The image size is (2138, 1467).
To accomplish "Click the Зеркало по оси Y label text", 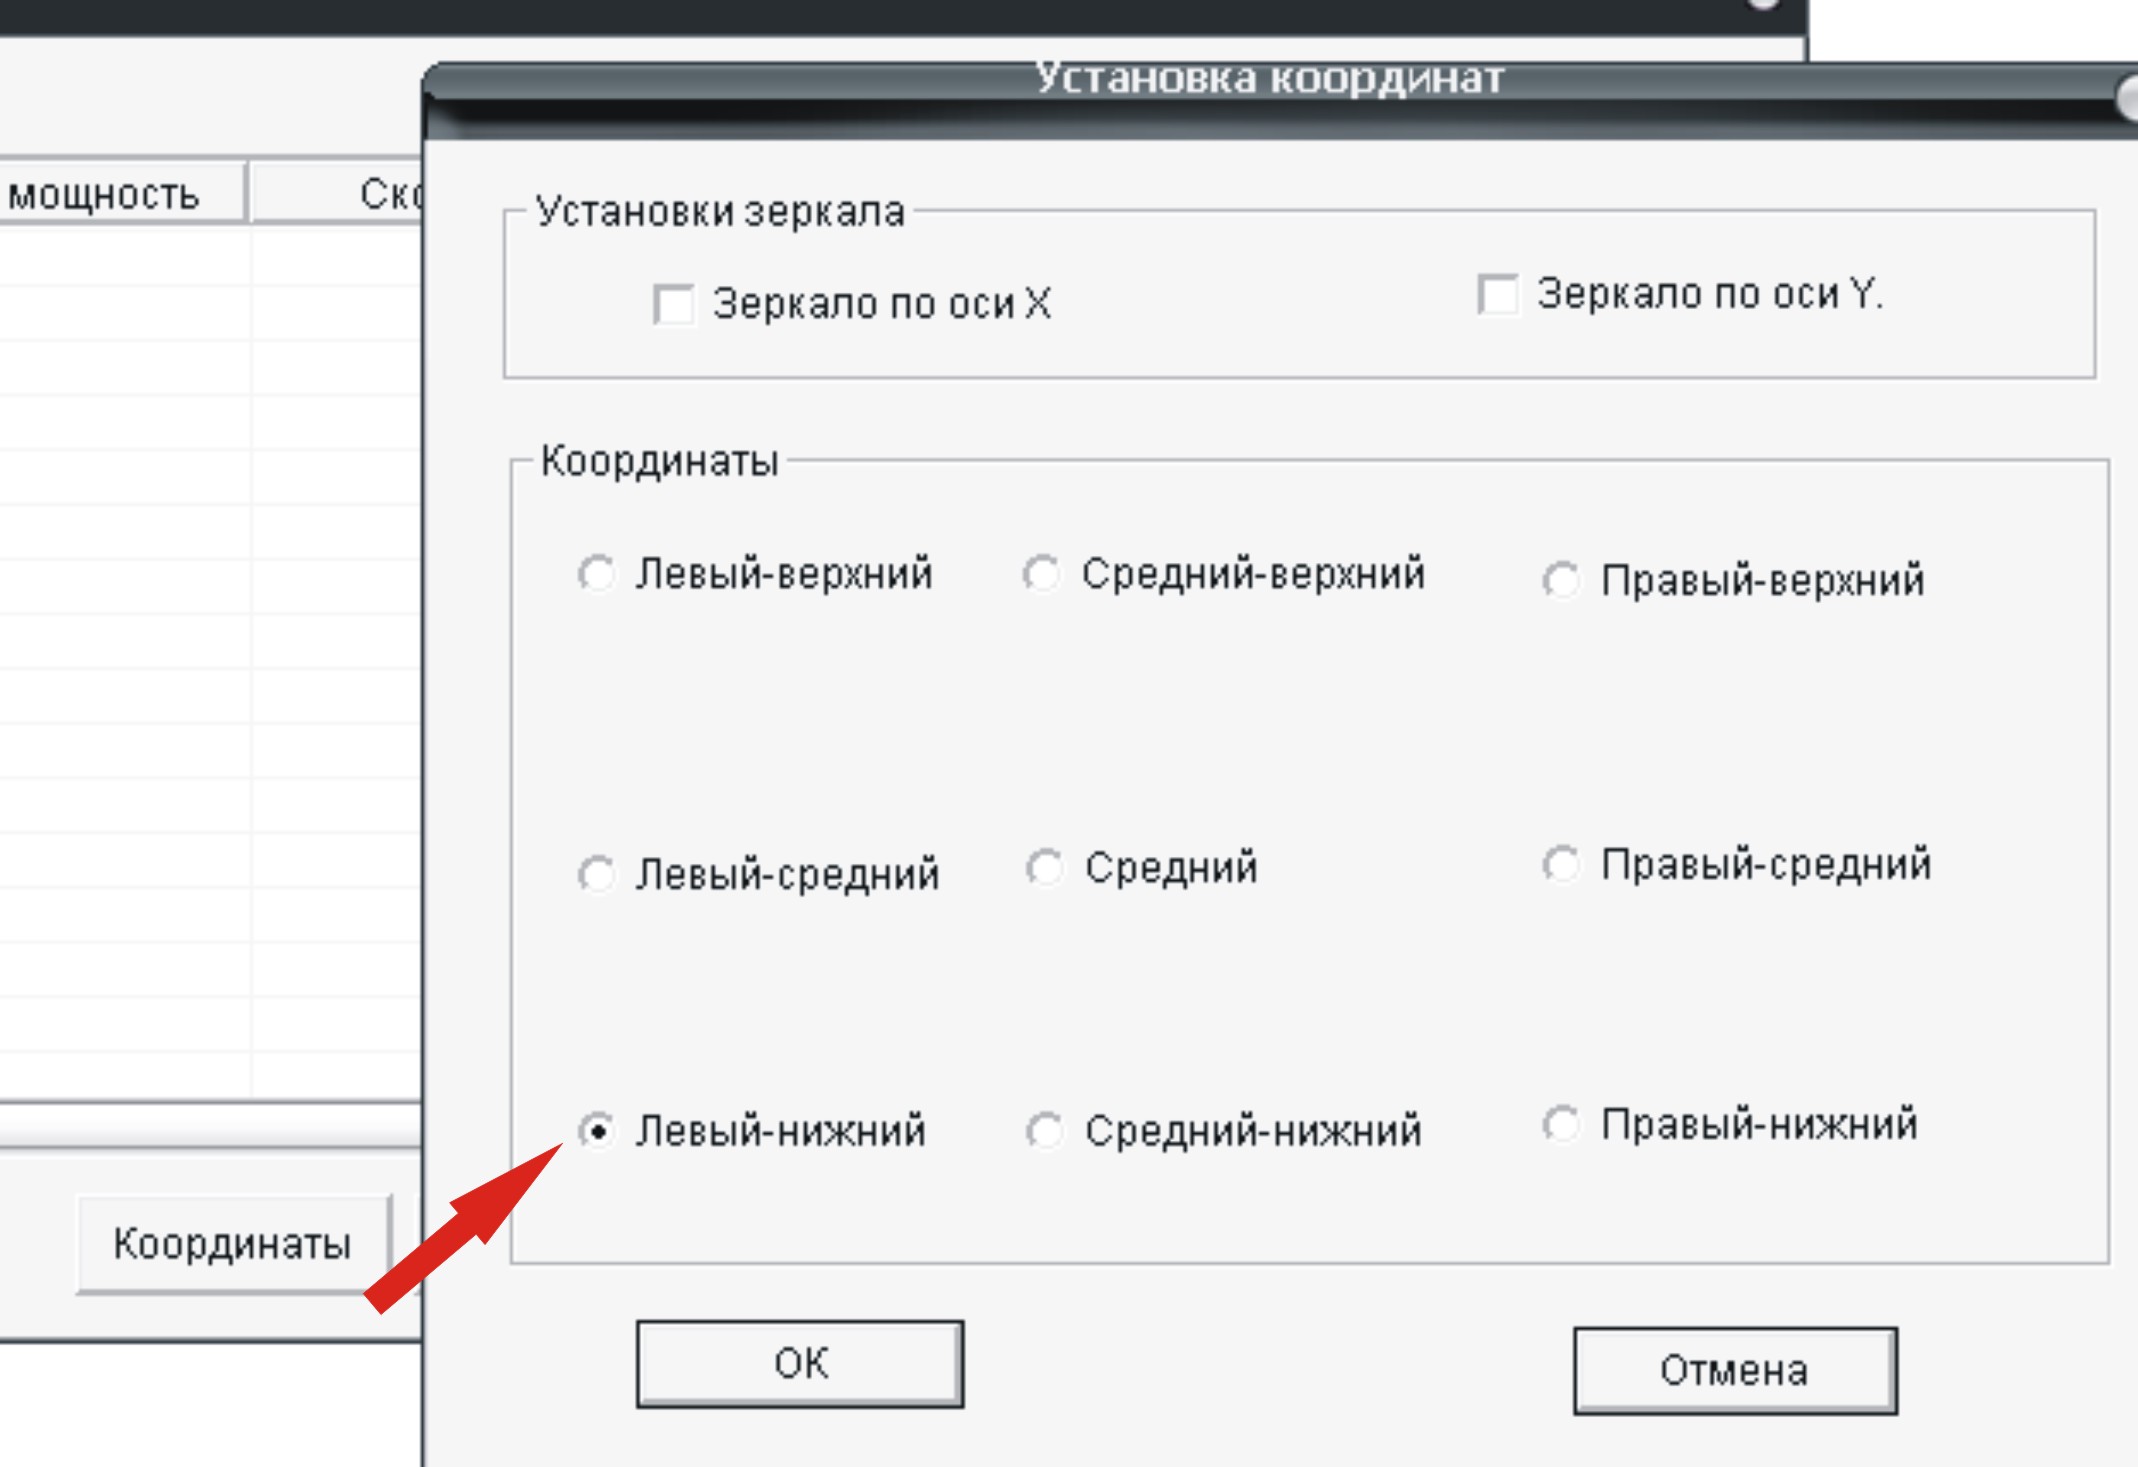I will tap(1709, 294).
